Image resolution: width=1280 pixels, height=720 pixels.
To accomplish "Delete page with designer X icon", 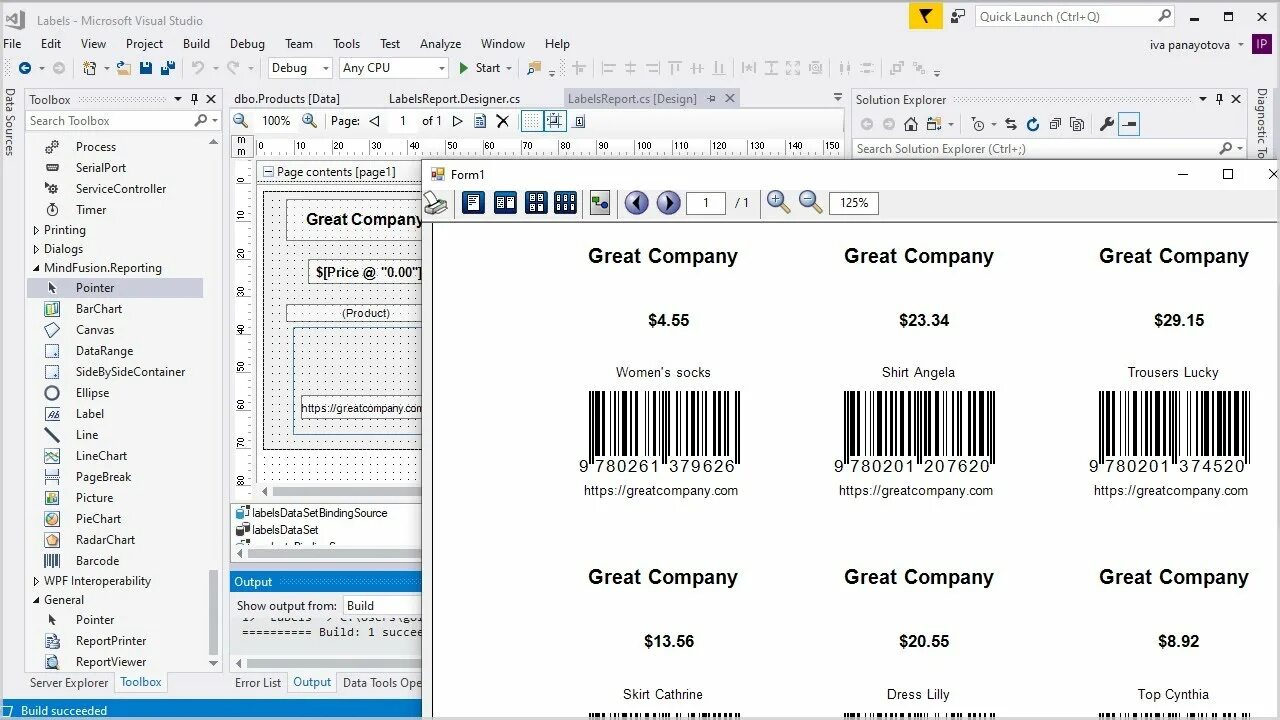I will point(503,121).
